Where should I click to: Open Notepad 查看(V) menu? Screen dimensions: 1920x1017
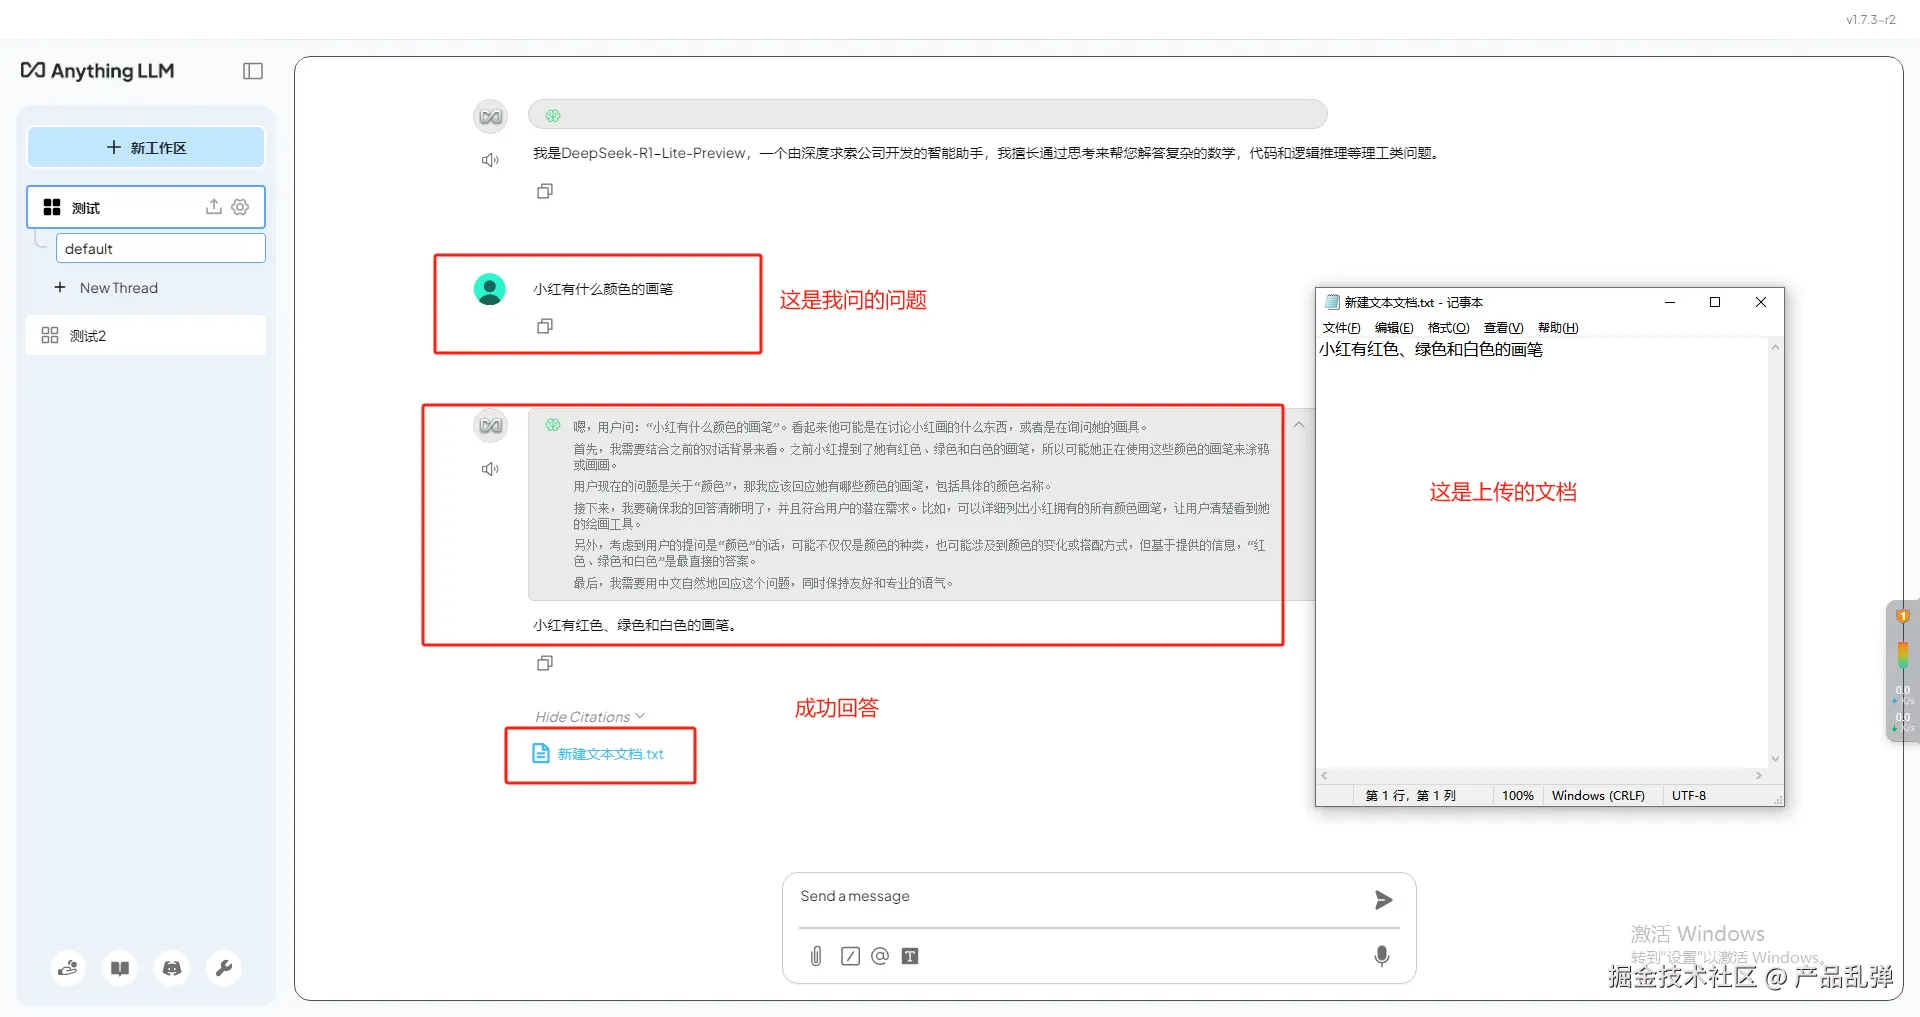tap(1503, 328)
